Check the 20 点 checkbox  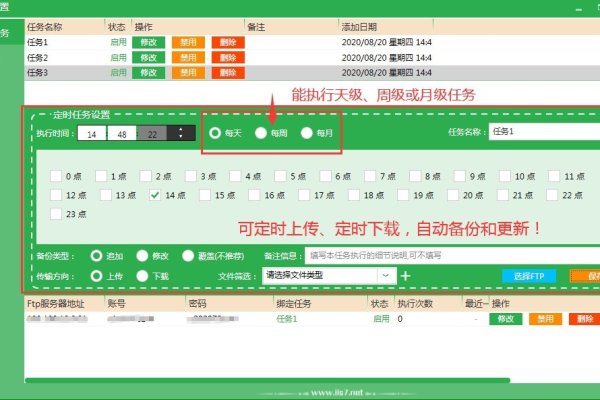point(453,195)
